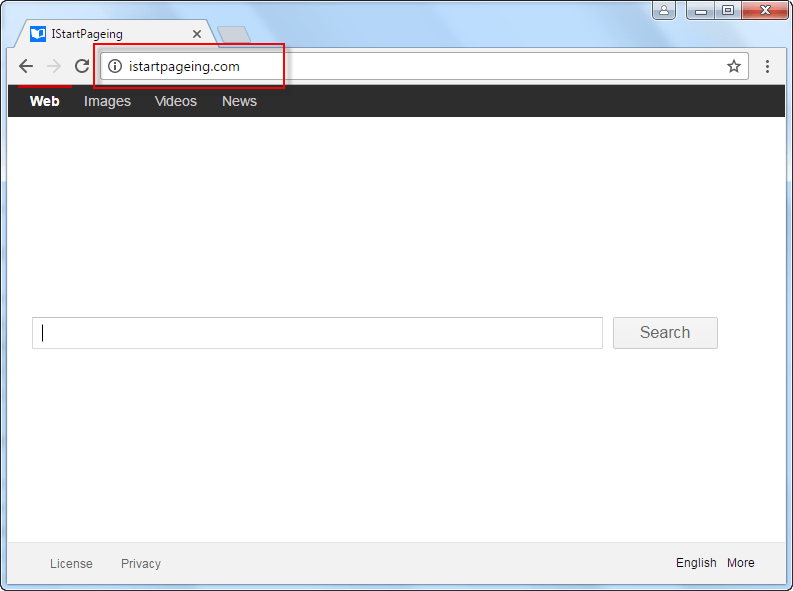The width and height of the screenshot is (793, 591).
Task: Switch to the News search category
Action: click(239, 101)
